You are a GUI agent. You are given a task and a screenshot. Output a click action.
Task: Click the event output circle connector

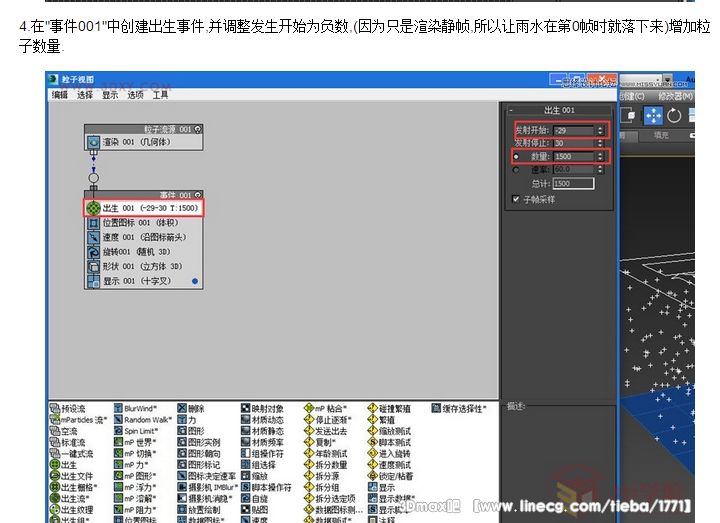click(94, 178)
